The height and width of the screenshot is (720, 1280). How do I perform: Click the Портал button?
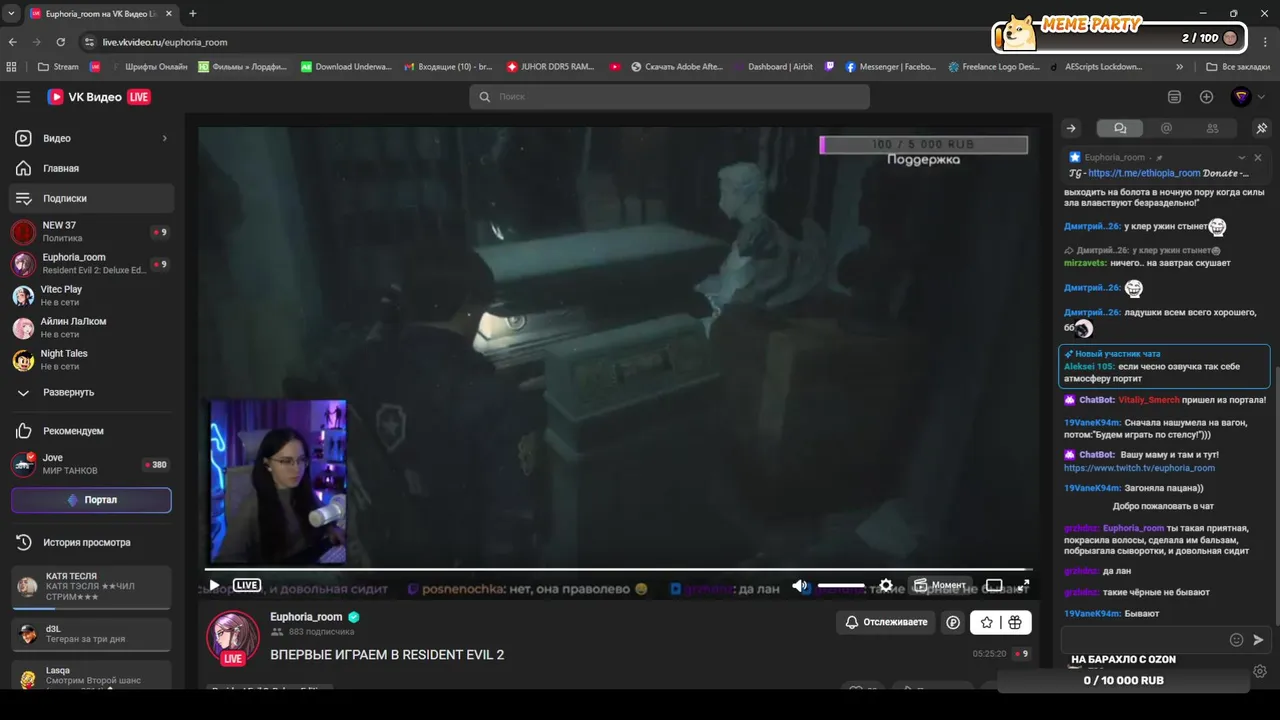91,500
